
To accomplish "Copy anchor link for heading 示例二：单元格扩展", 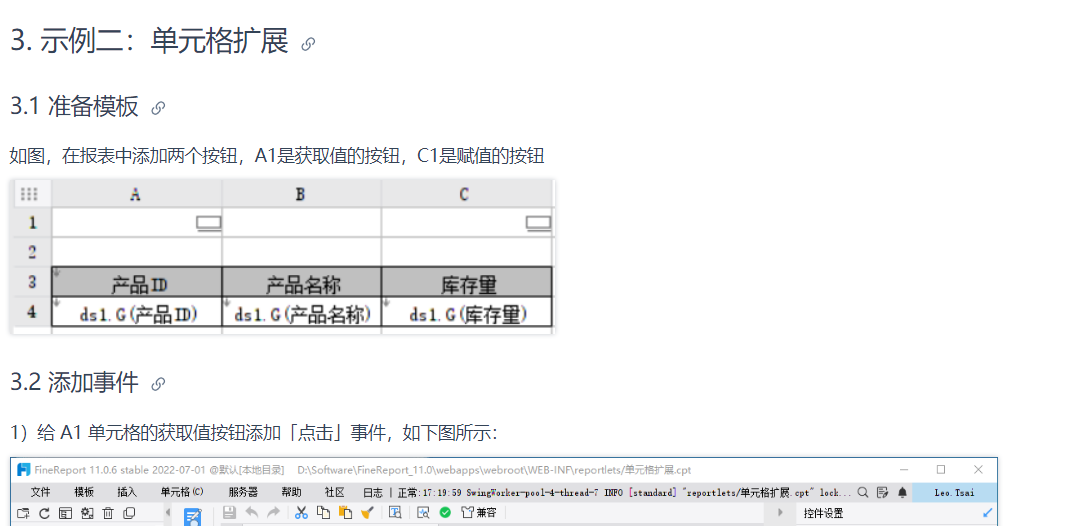I will [x=308, y=44].
